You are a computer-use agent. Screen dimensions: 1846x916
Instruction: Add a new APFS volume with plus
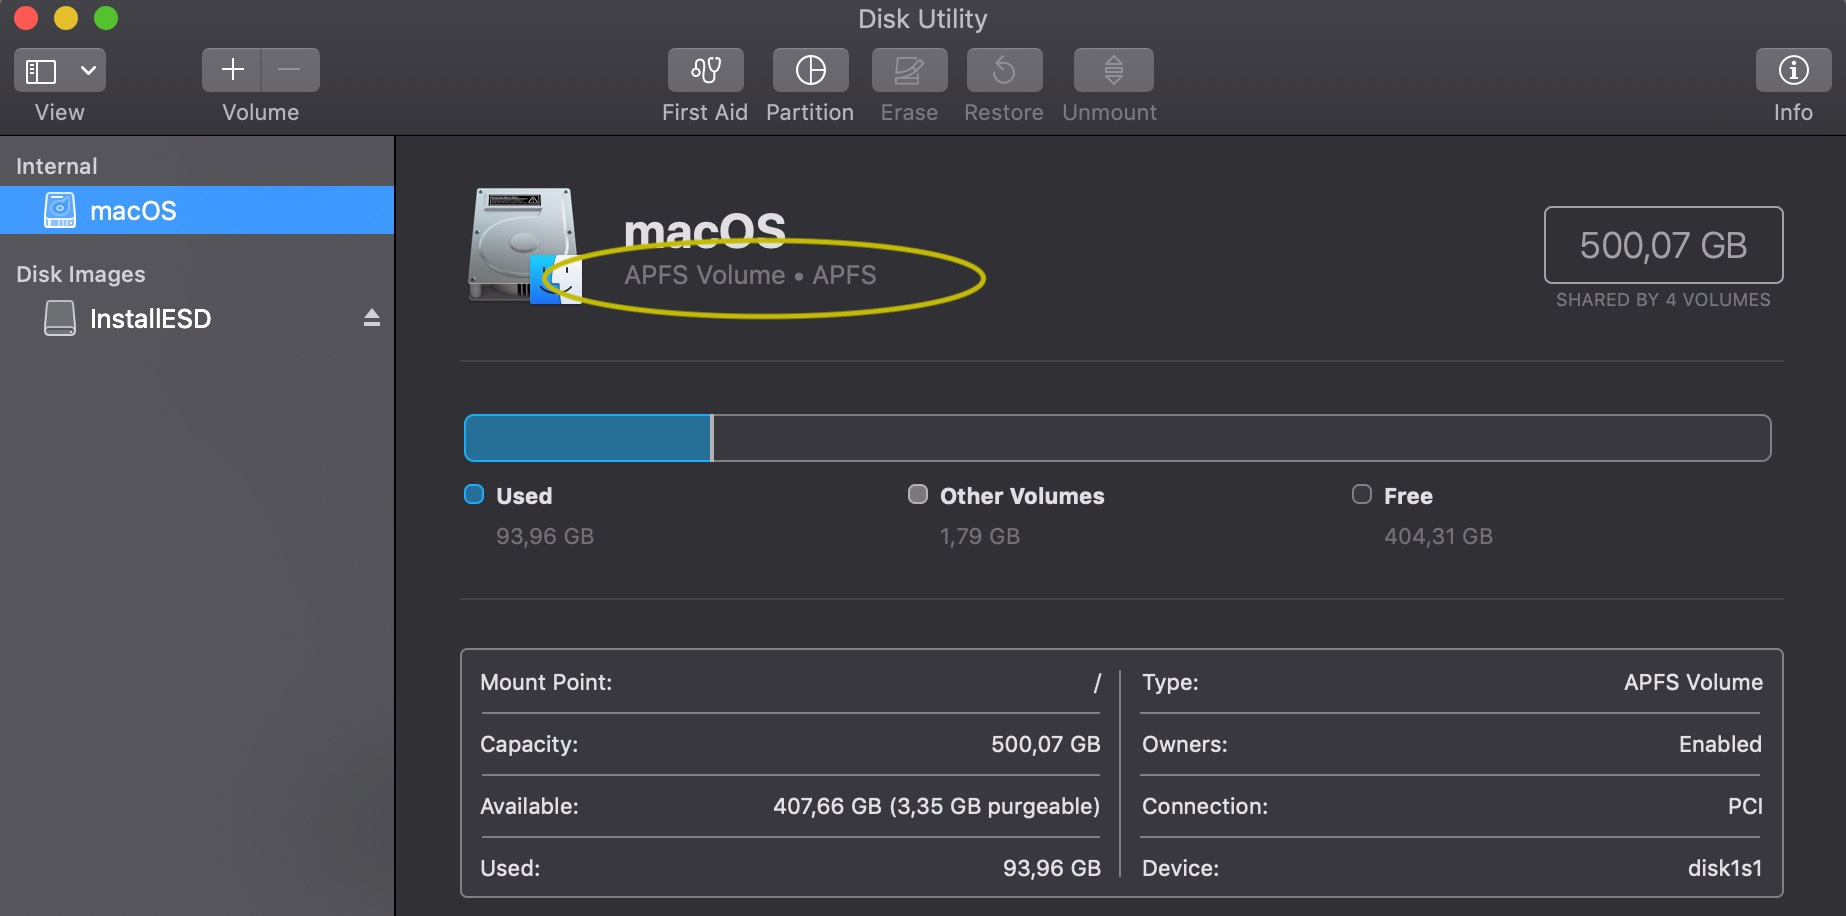point(232,69)
